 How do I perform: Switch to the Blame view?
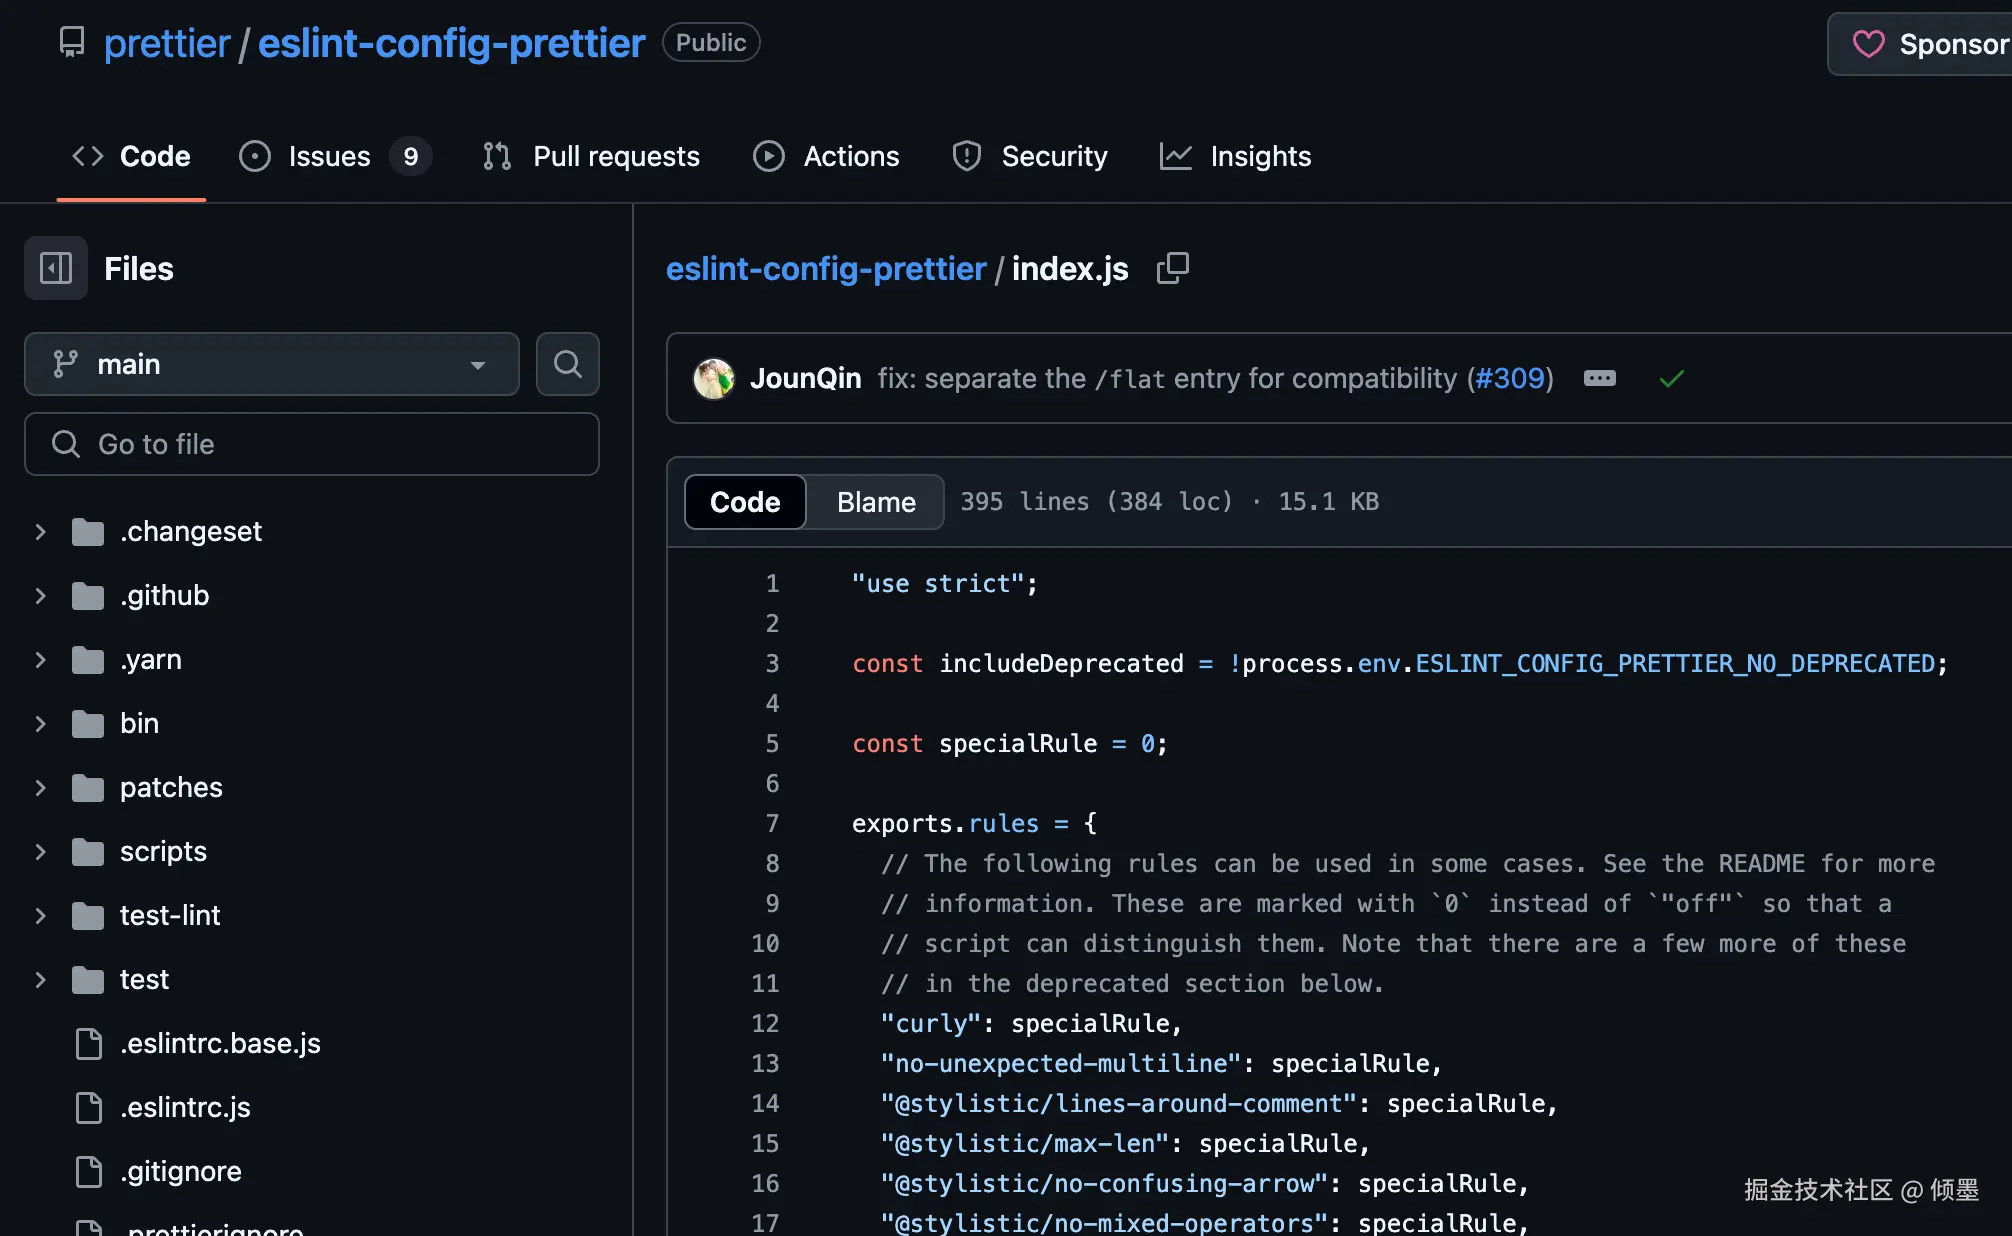pyautogui.click(x=875, y=502)
